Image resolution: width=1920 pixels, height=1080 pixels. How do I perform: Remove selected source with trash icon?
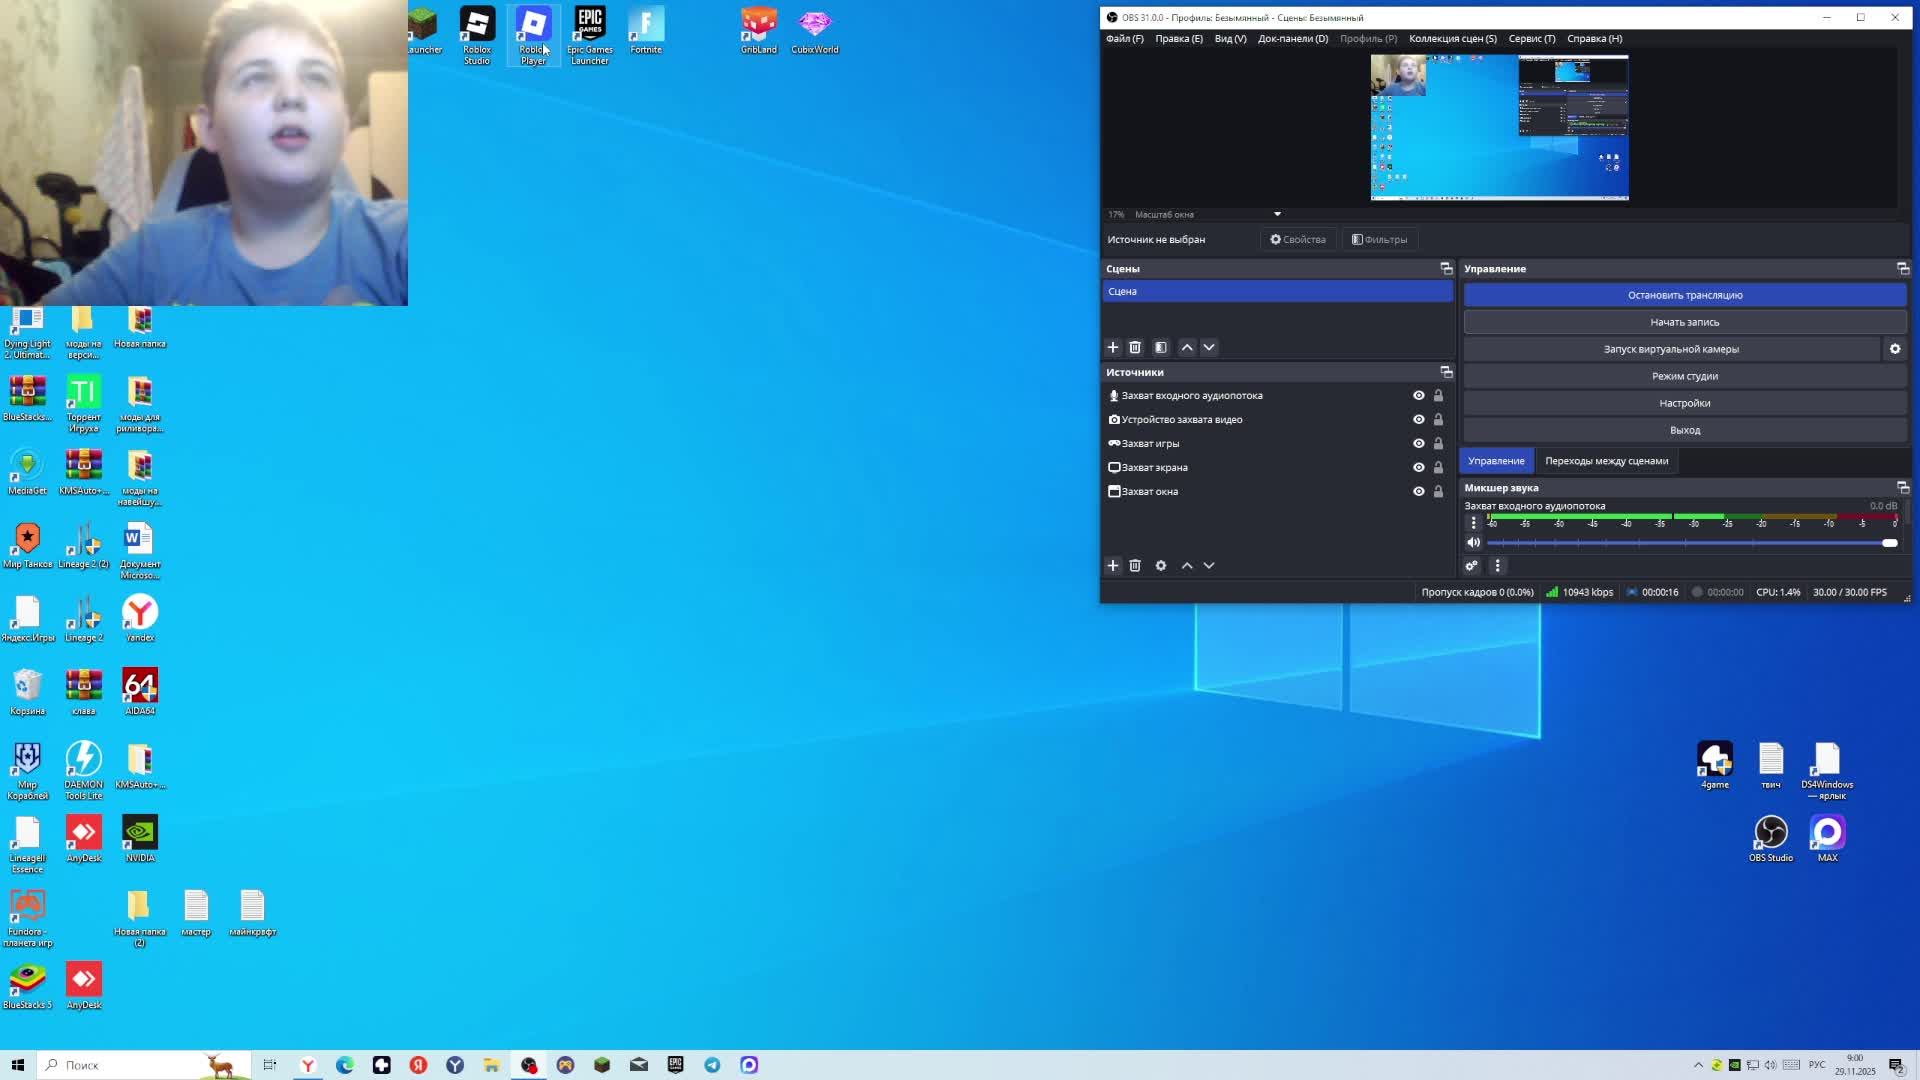[x=1135, y=566]
